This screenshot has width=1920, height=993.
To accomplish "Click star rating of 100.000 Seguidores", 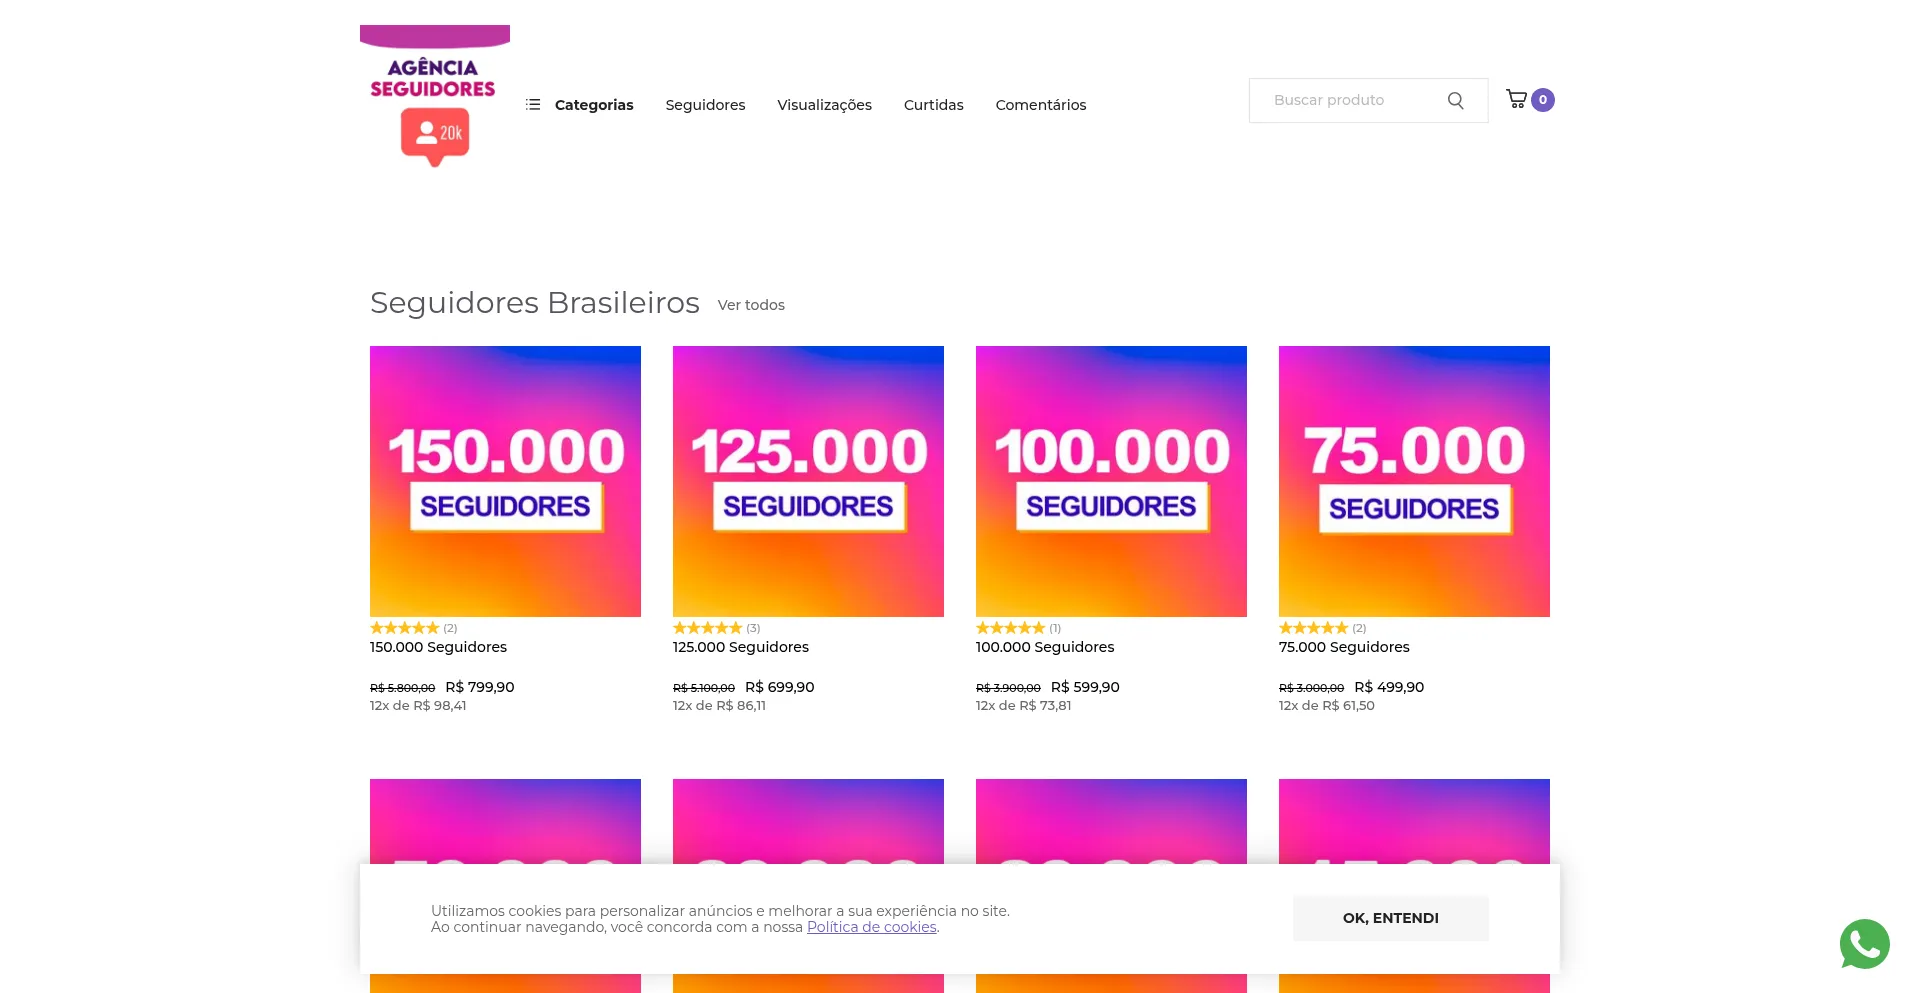I will (1011, 628).
